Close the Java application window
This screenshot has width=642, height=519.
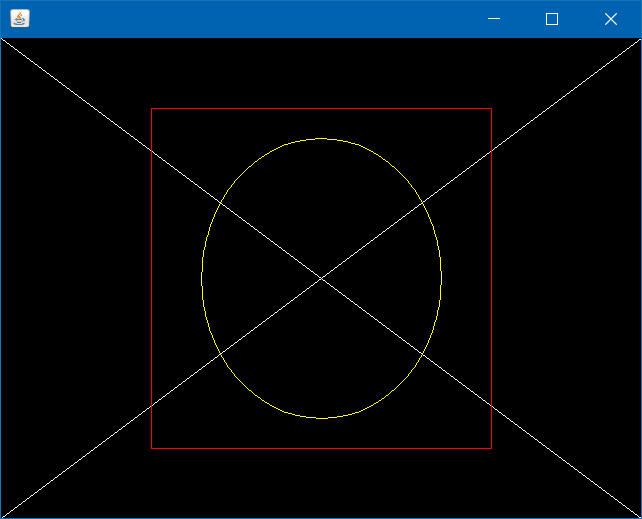[x=611, y=19]
